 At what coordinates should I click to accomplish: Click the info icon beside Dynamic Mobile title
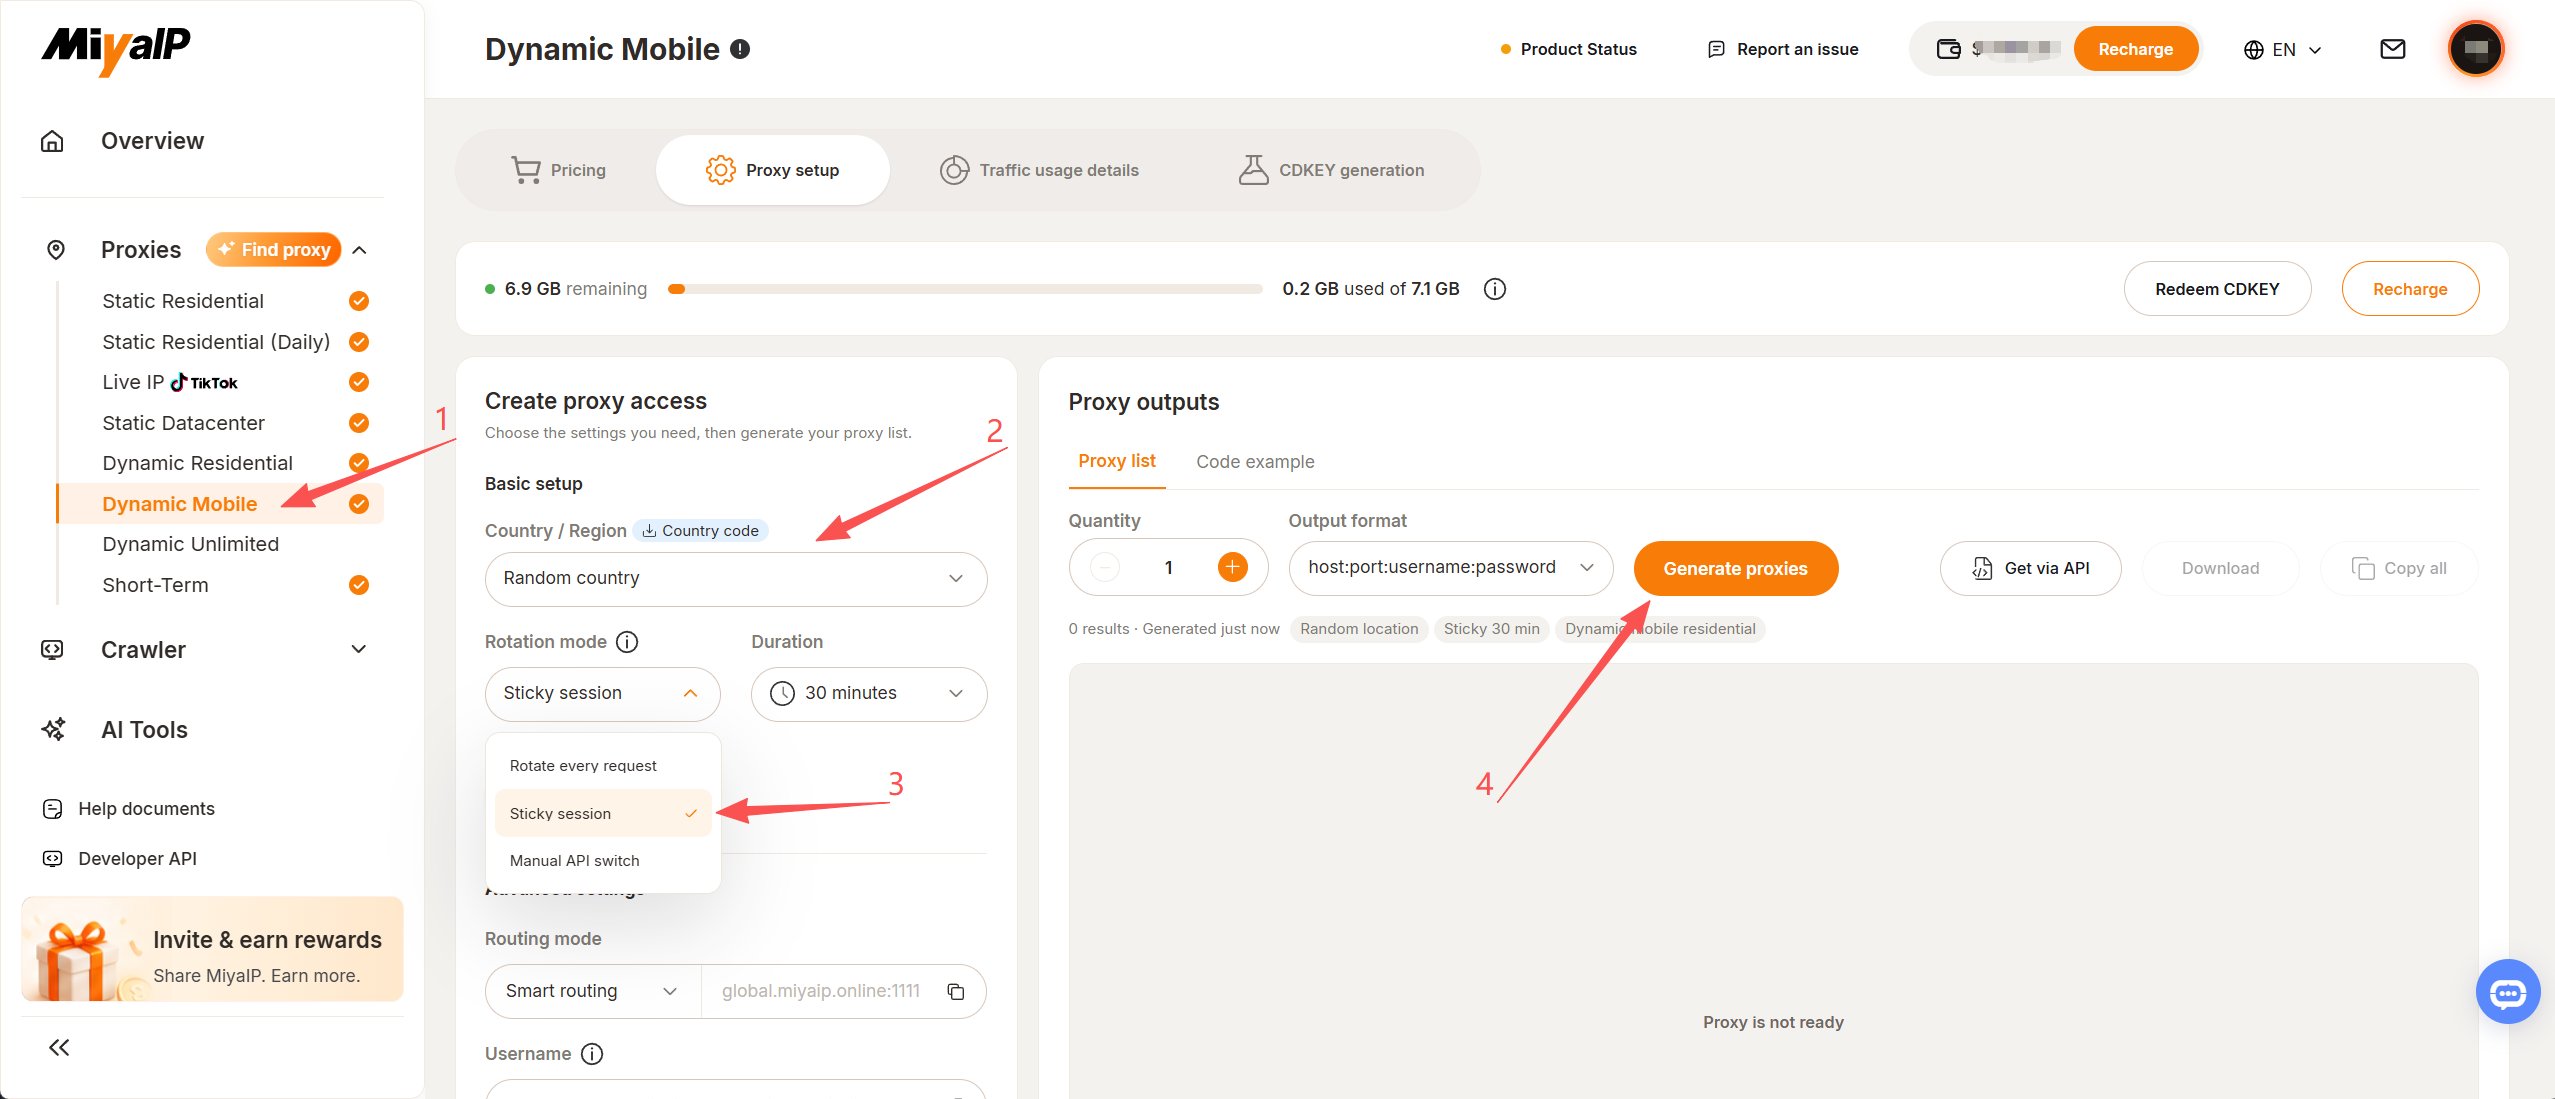pos(740,49)
